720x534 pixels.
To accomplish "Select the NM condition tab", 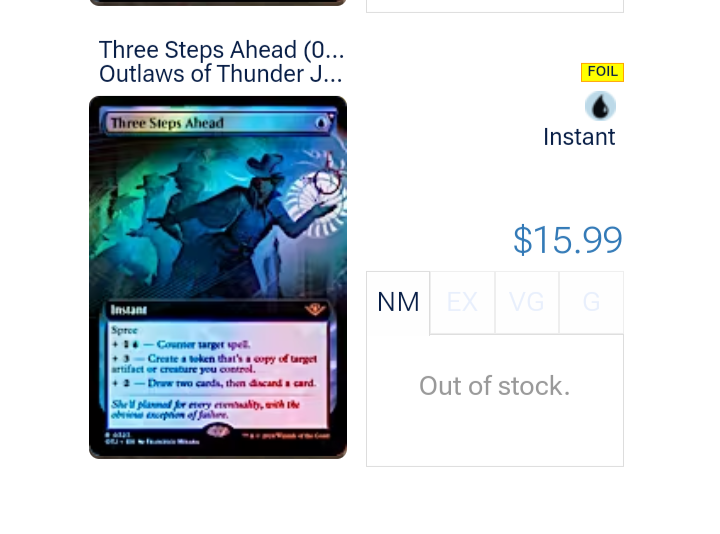I will click(398, 303).
